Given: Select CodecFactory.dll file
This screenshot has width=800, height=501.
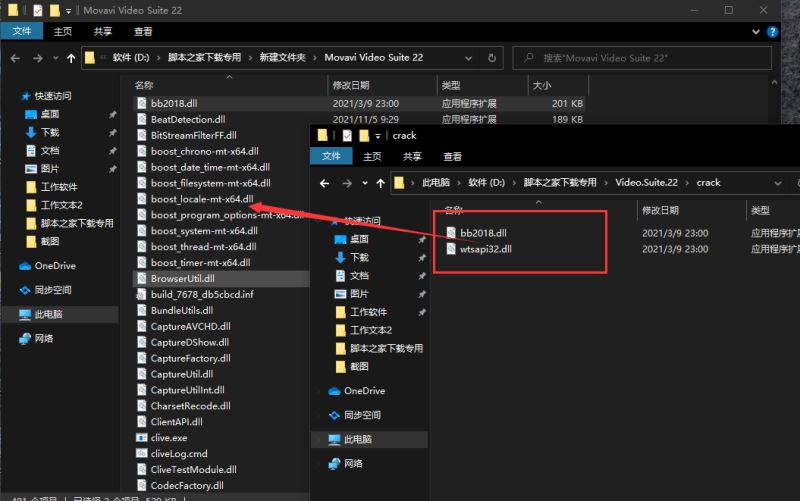Looking at the screenshot, I should pyautogui.click(x=187, y=486).
